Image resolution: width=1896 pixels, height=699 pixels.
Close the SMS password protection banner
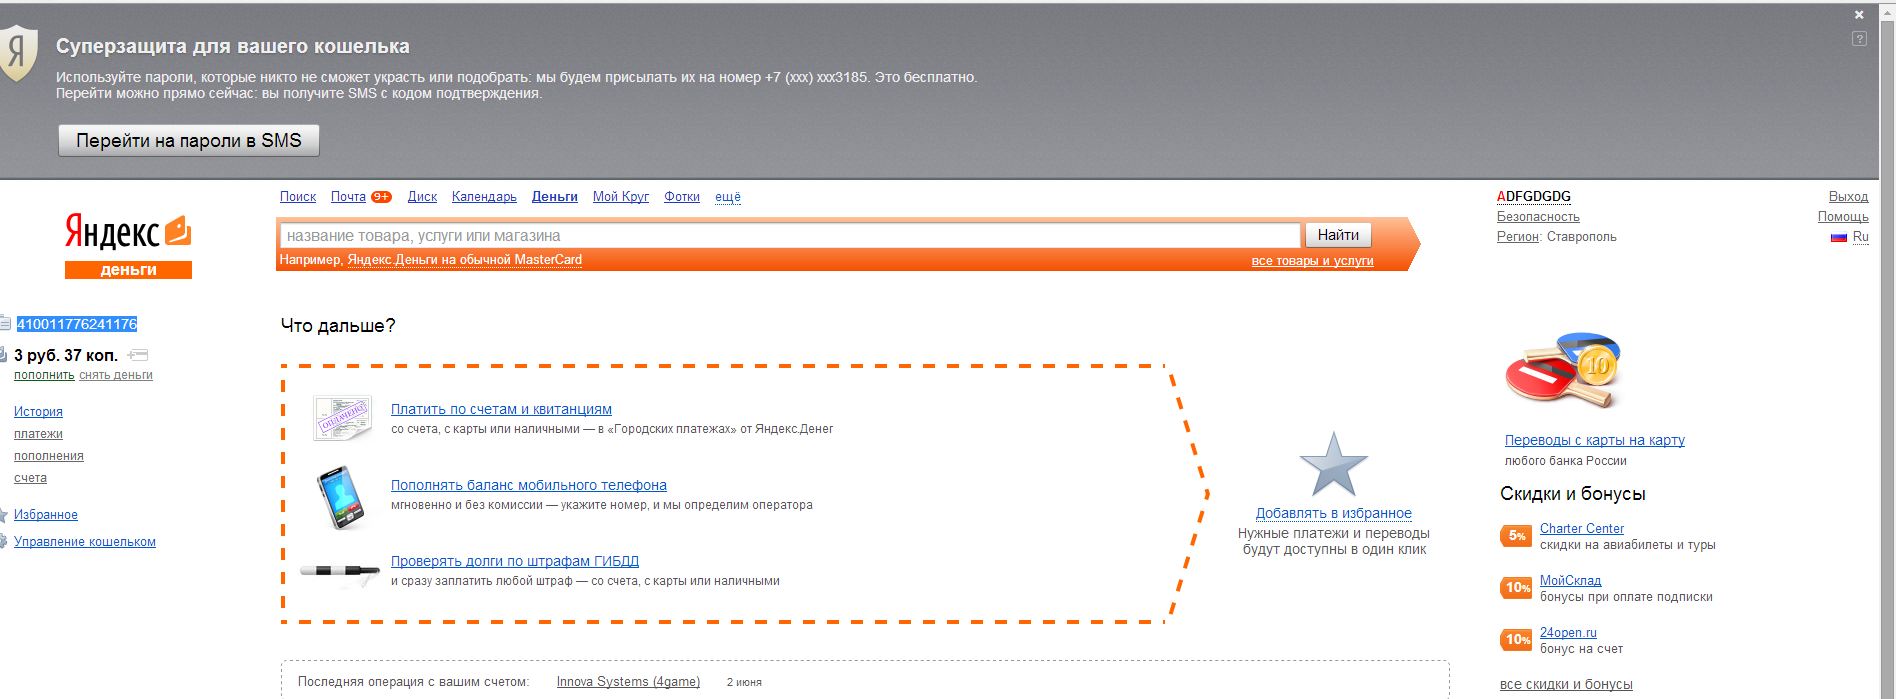[1859, 15]
